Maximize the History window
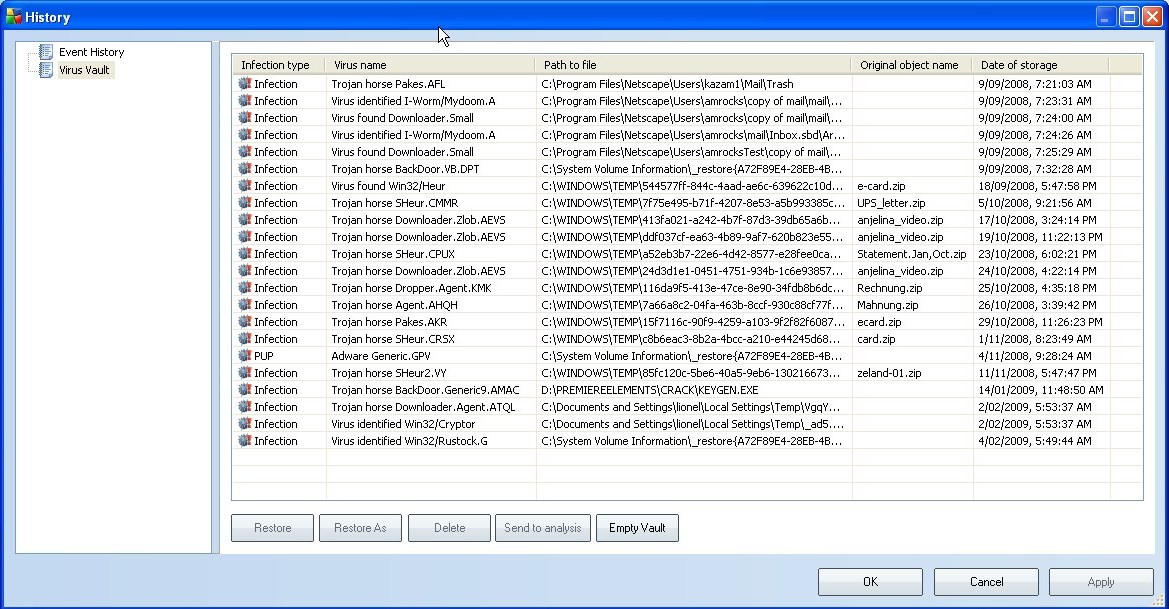Image resolution: width=1169 pixels, height=609 pixels. (1128, 17)
